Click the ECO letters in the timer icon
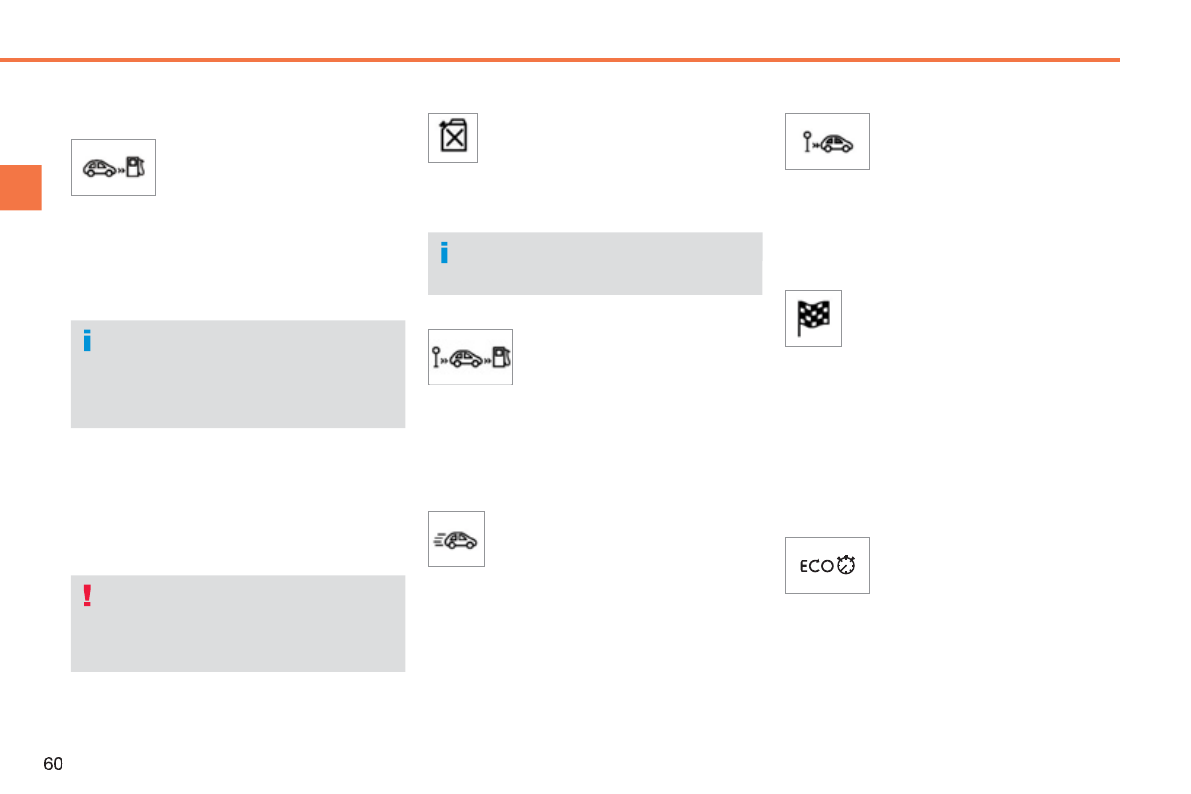 pos(816,566)
